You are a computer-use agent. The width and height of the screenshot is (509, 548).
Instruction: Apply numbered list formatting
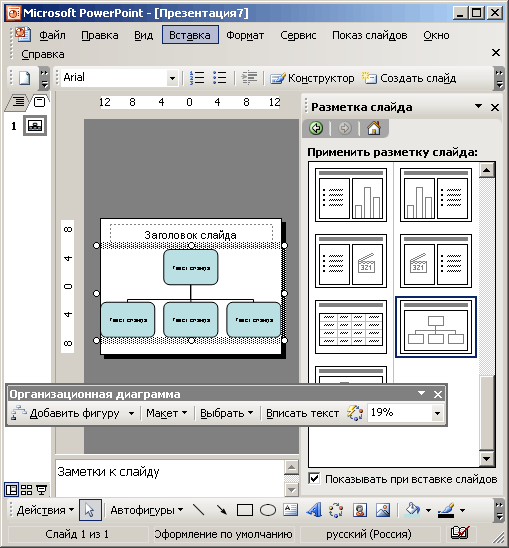tap(198, 78)
